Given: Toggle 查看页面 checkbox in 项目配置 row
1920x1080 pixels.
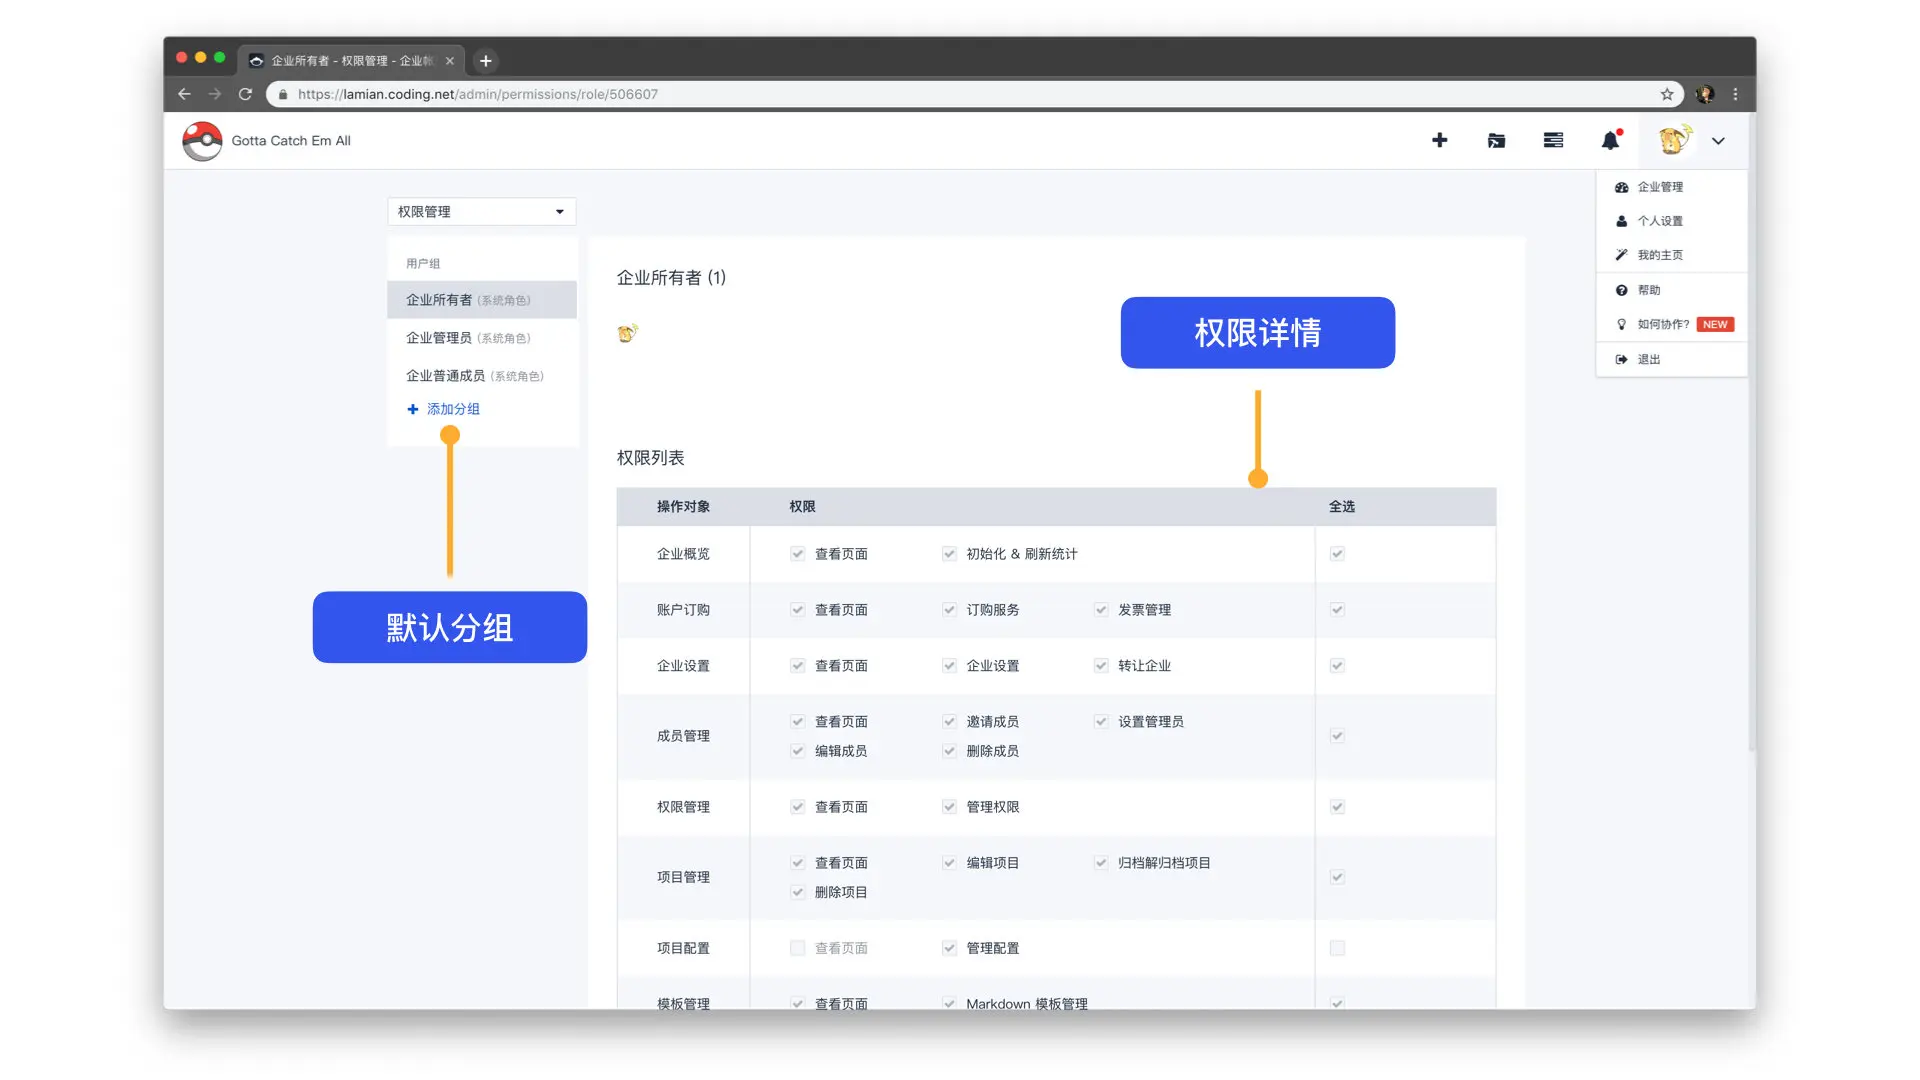Looking at the screenshot, I should point(797,948).
